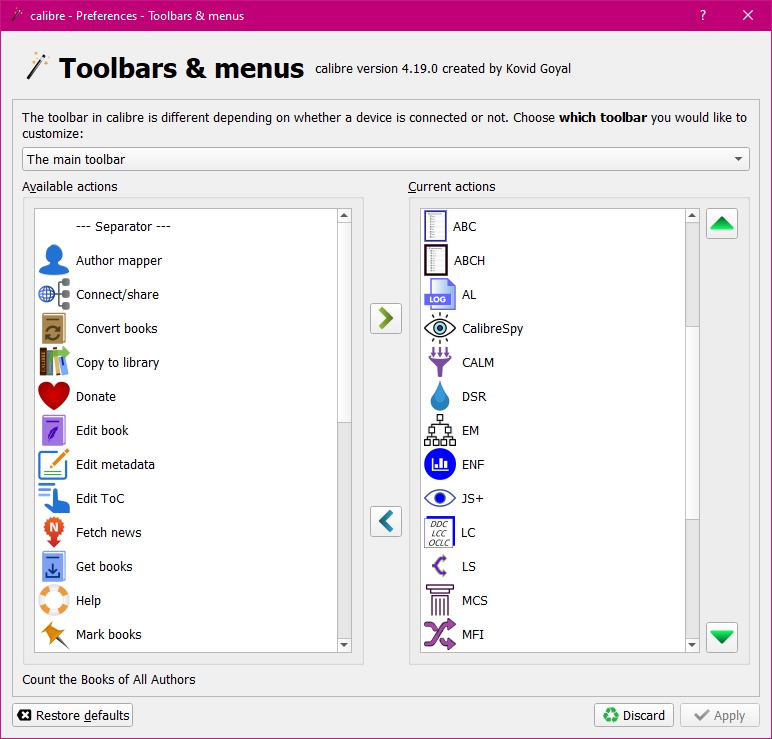Screen dimensions: 772x739
Task: Click the DSR water drop icon
Action: point(440,396)
